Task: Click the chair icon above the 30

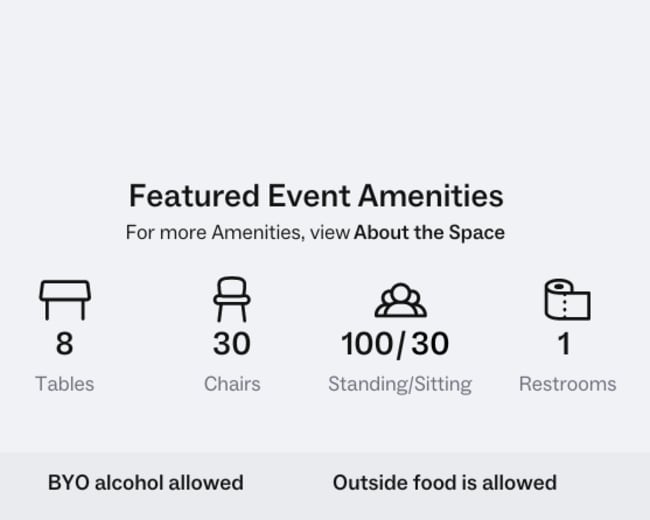Action: pyautogui.click(x=232, y=299)
